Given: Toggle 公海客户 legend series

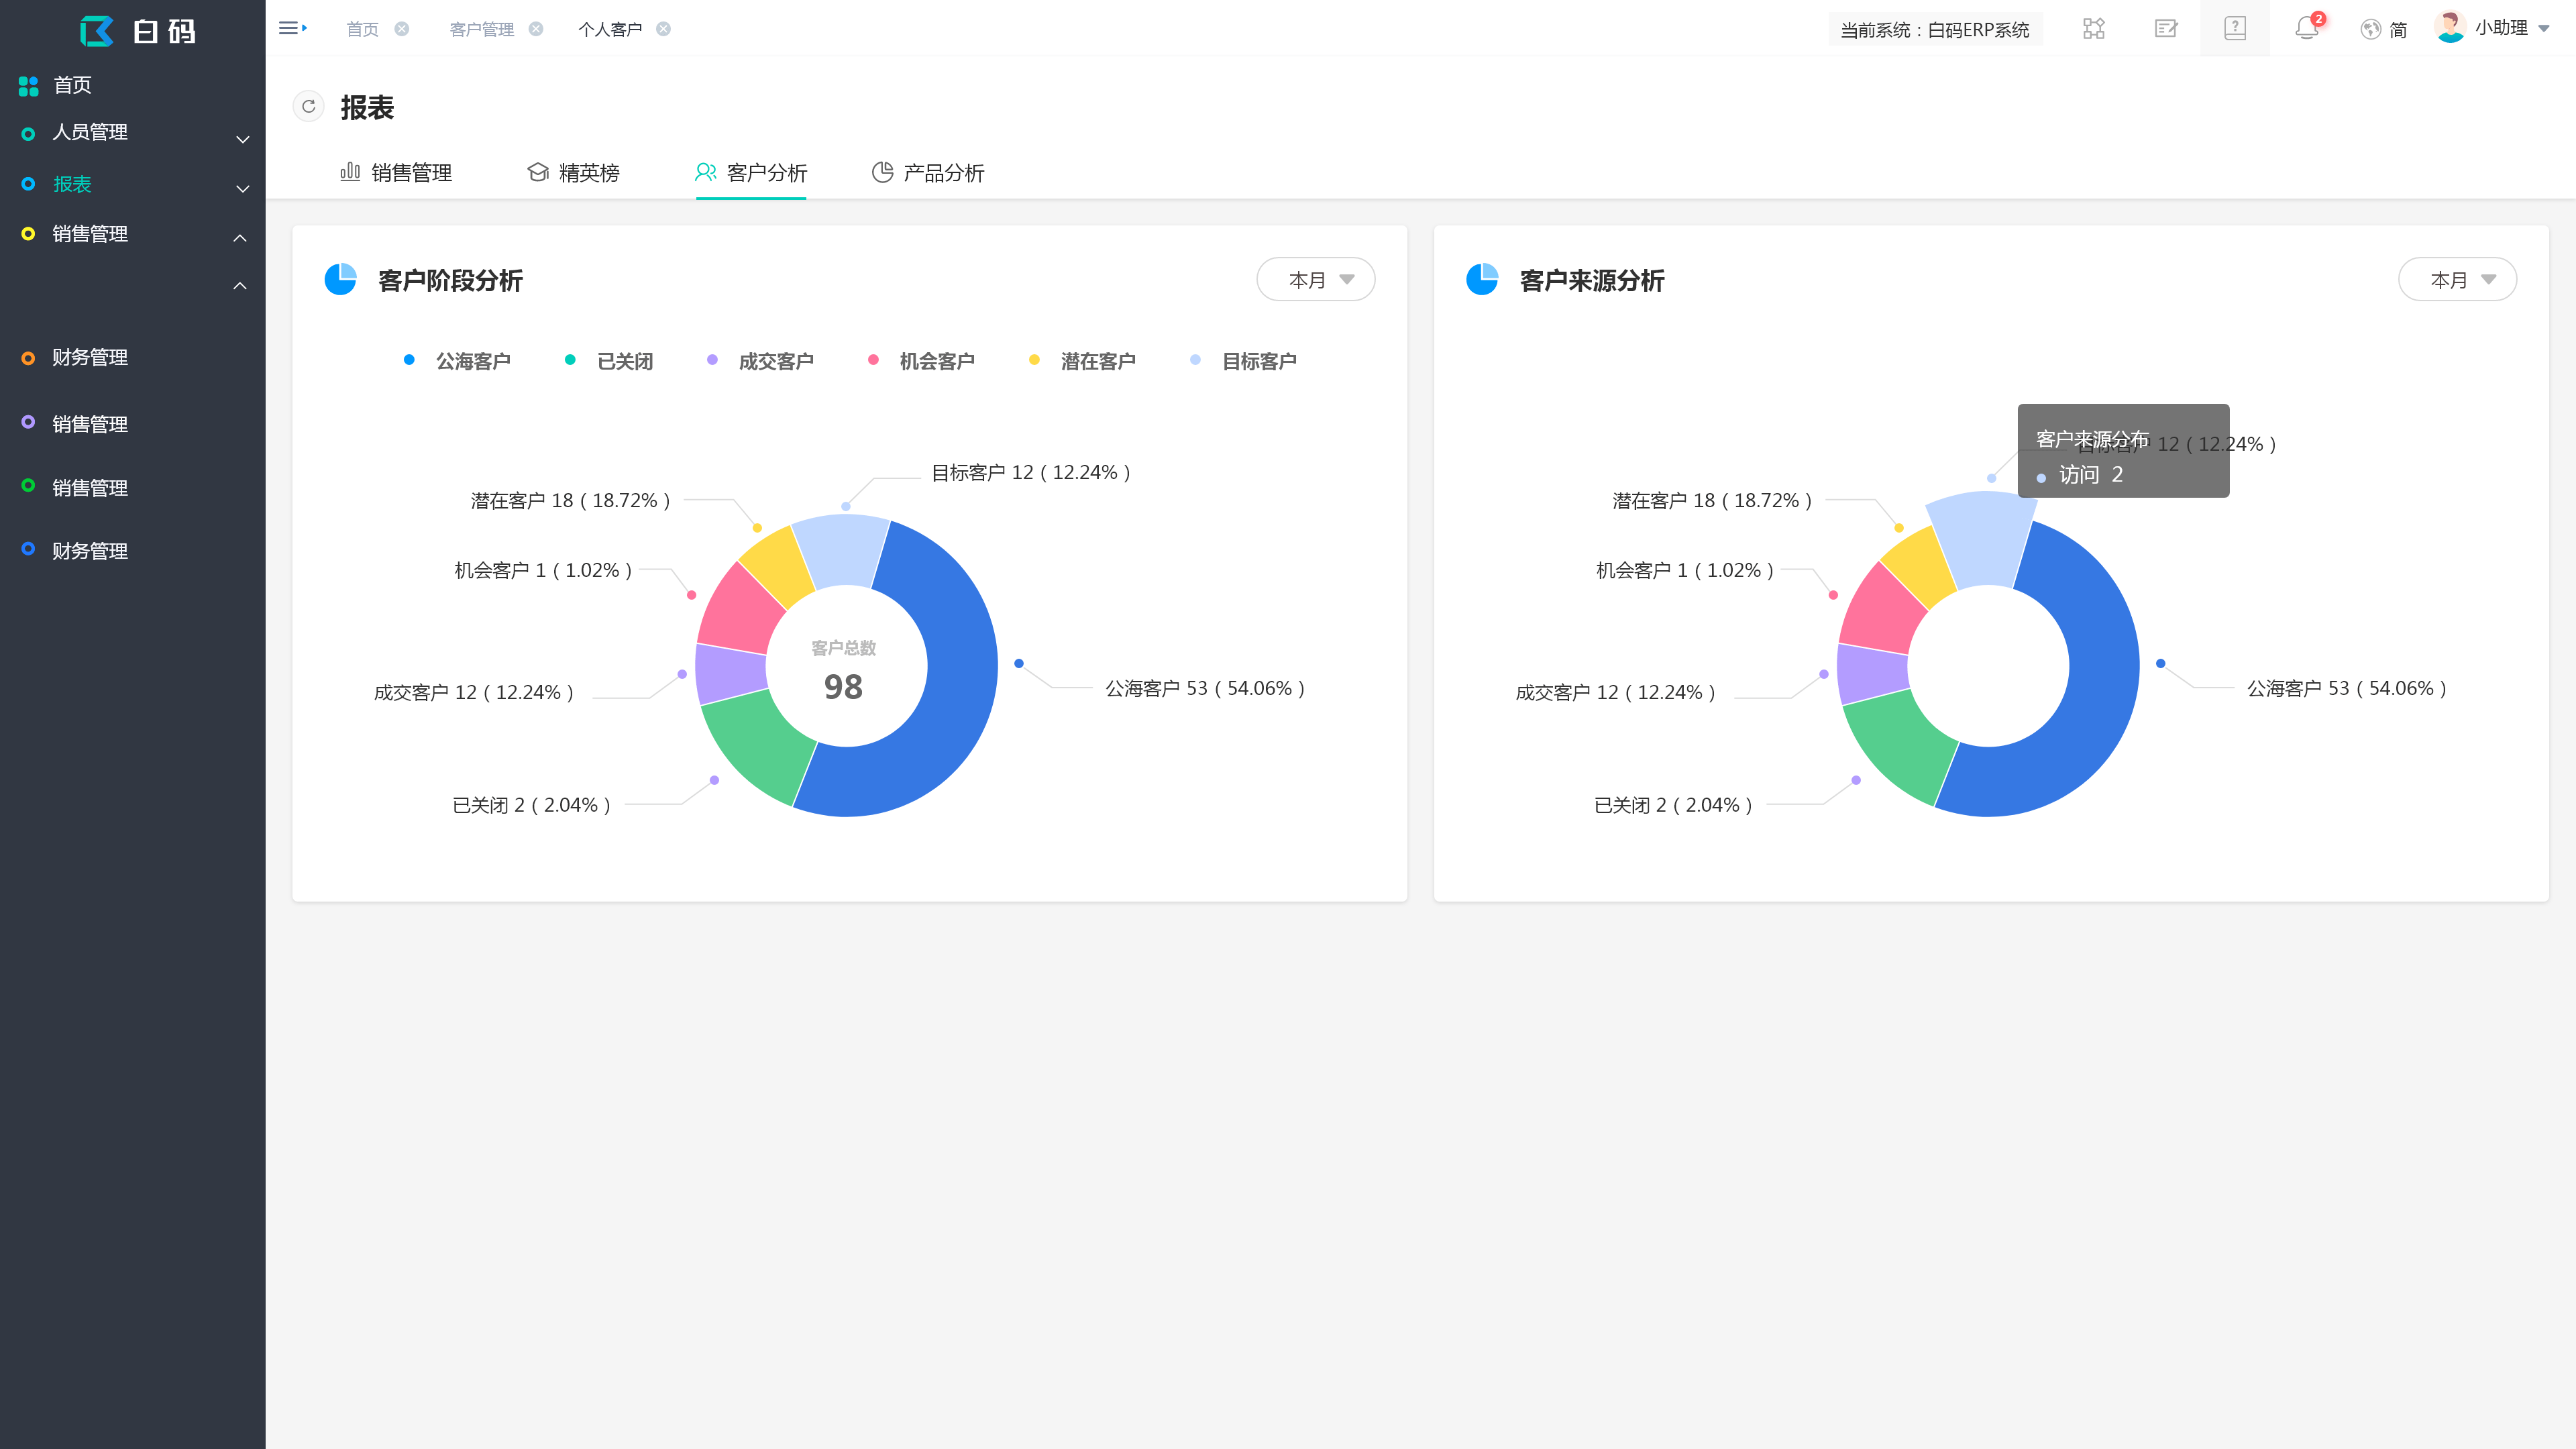Looking at the screenshot, I should click(457, 360).
